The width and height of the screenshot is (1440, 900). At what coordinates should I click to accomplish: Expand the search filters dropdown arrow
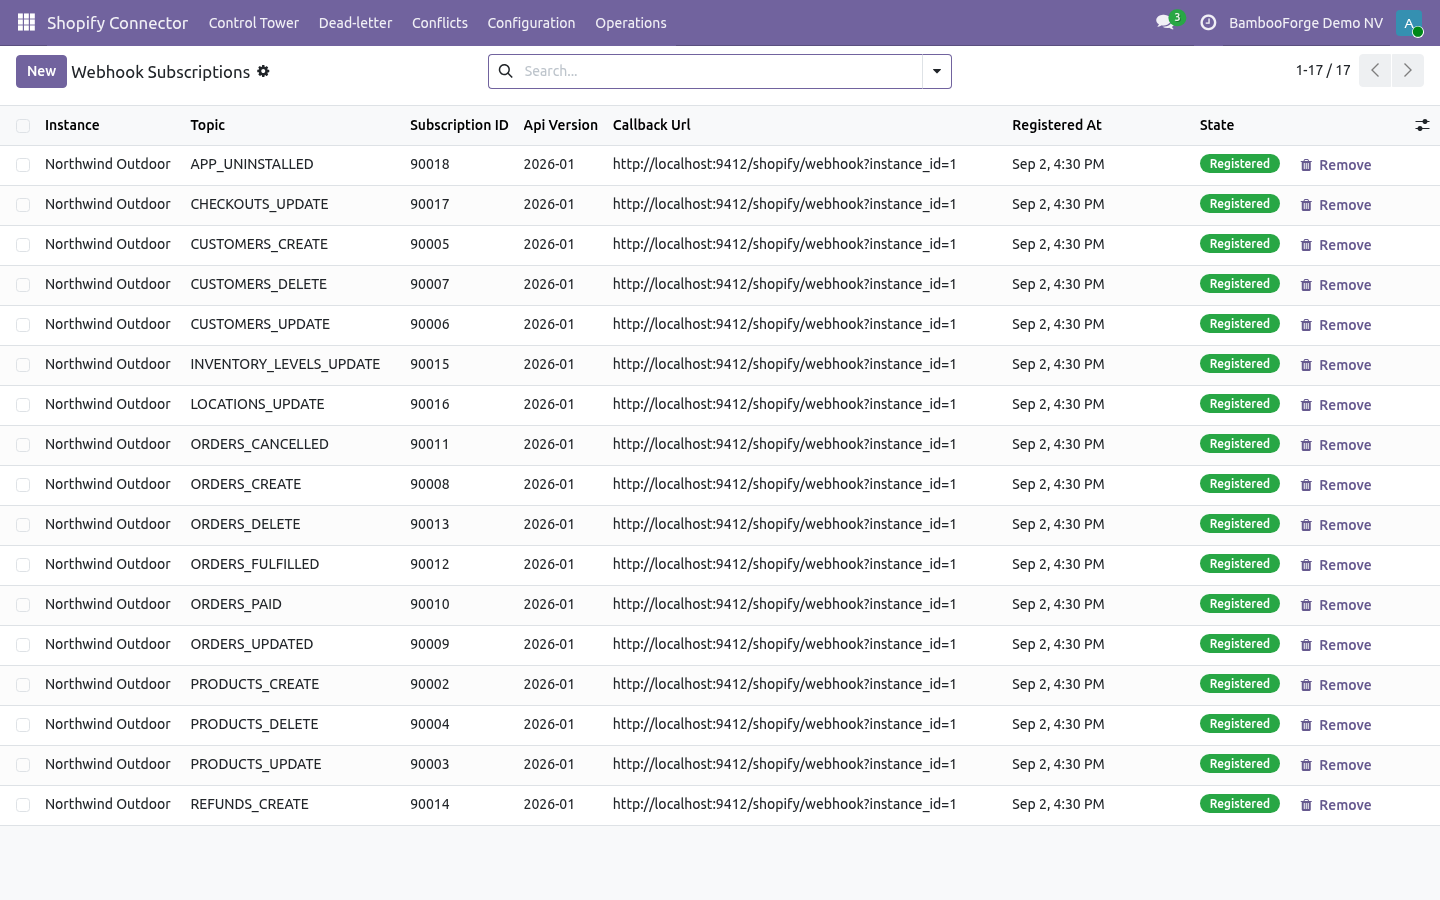pos(937,71)
